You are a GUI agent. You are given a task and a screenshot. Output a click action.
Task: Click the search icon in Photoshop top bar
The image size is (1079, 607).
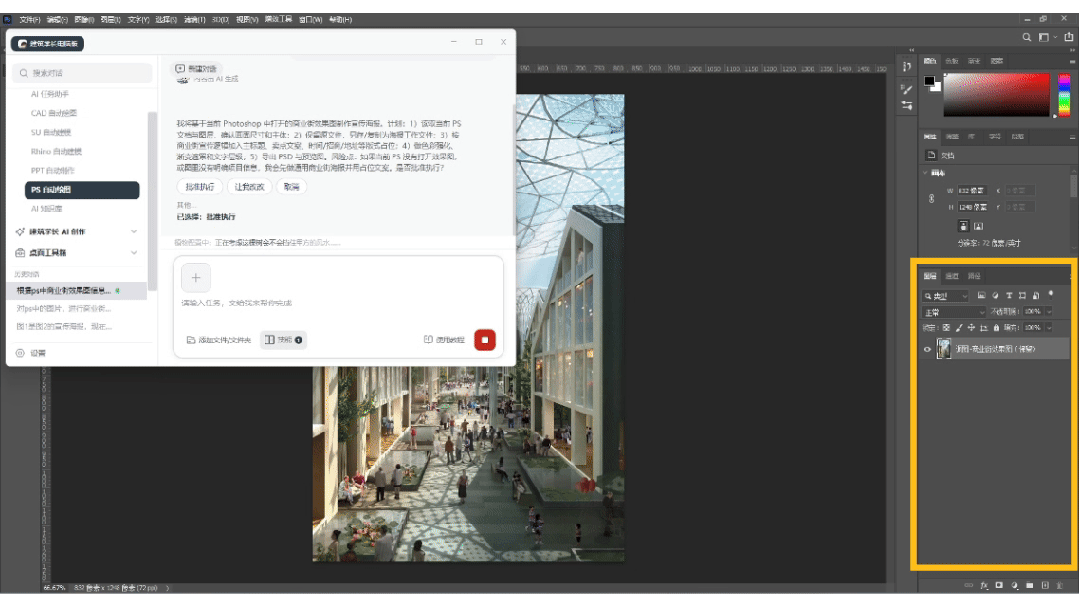[x=1026, y=37]
